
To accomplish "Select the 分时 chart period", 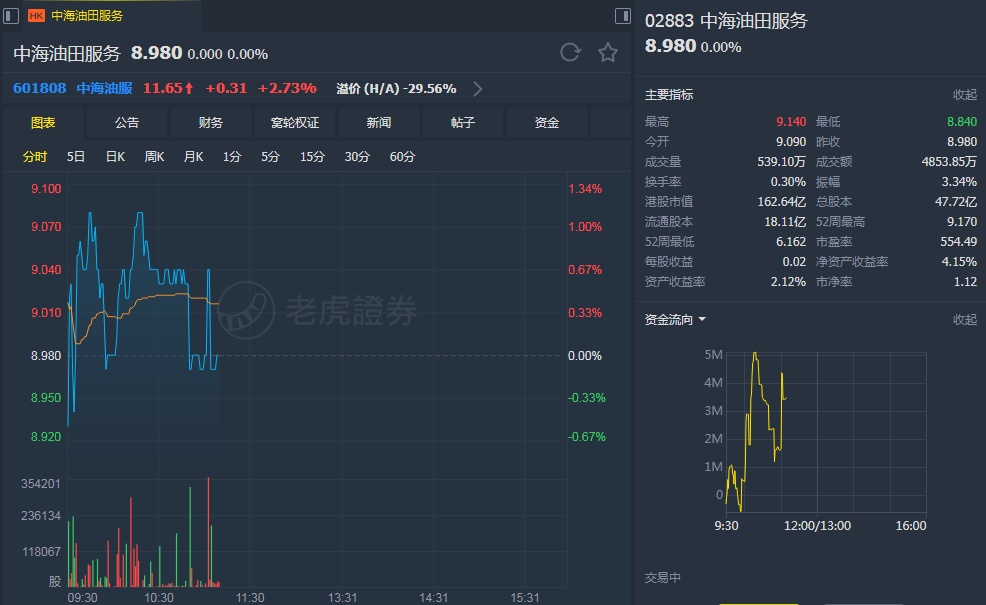I will [35, 157].
